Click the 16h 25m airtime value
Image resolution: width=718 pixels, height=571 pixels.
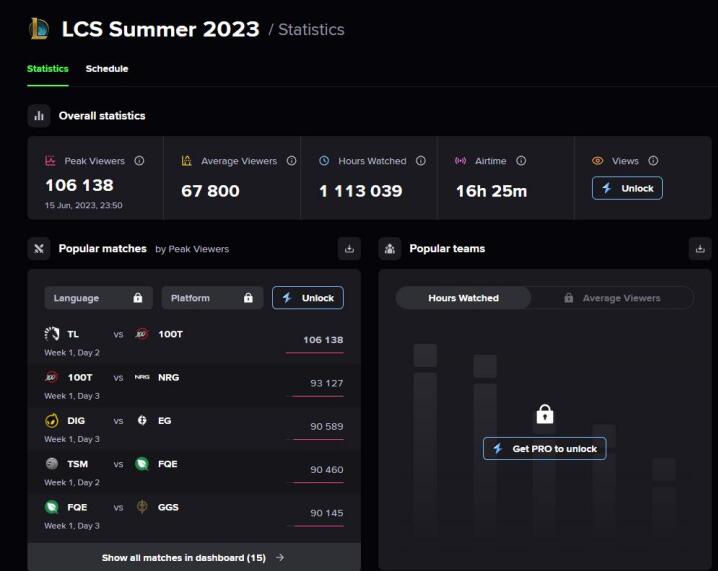(x=491, y=191)
